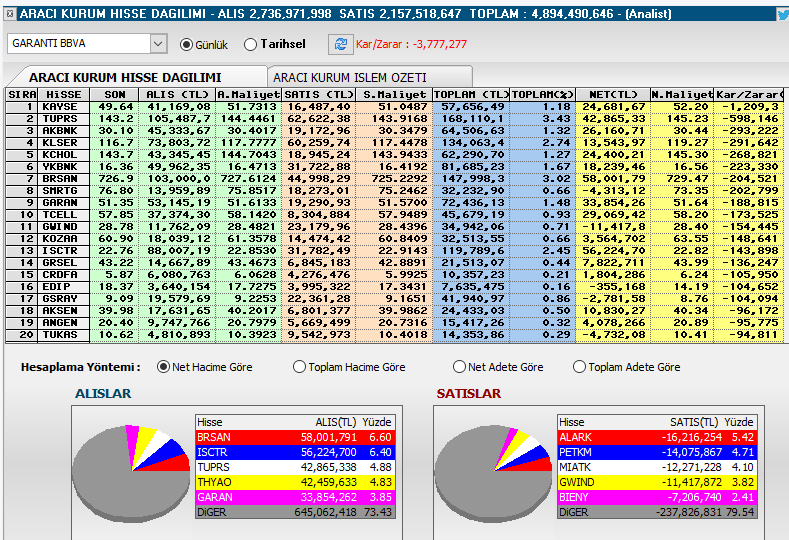Screen dimensions: 789x540
Task: Click the yellow GWIND row in SATISLAR legend
Action: pos(657,482)
